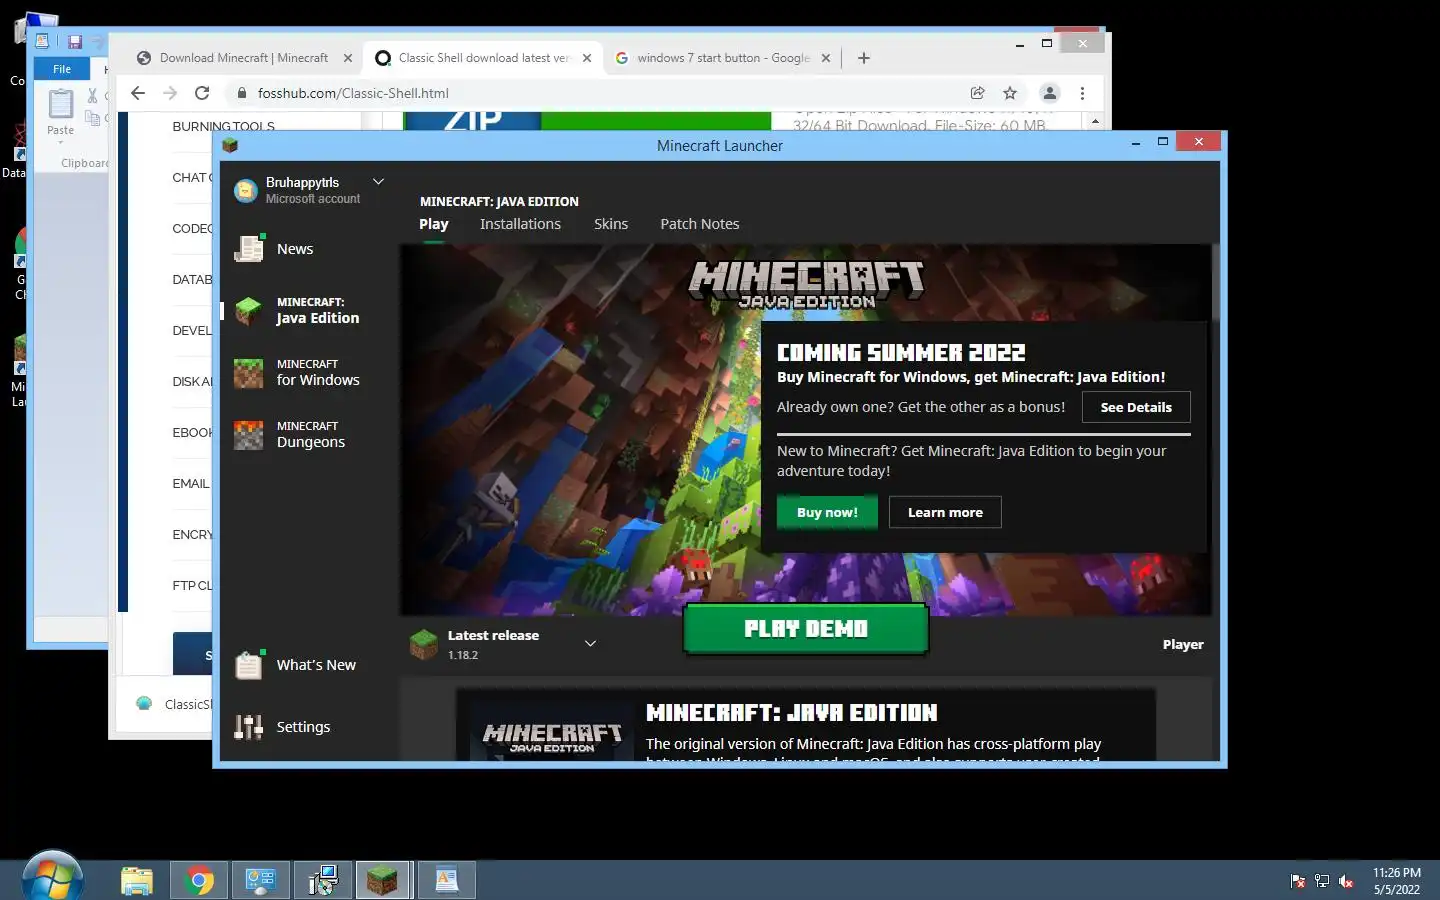
Task: Open a new Chrome tab
Action: pyautogui.click(x=864, y=58)
